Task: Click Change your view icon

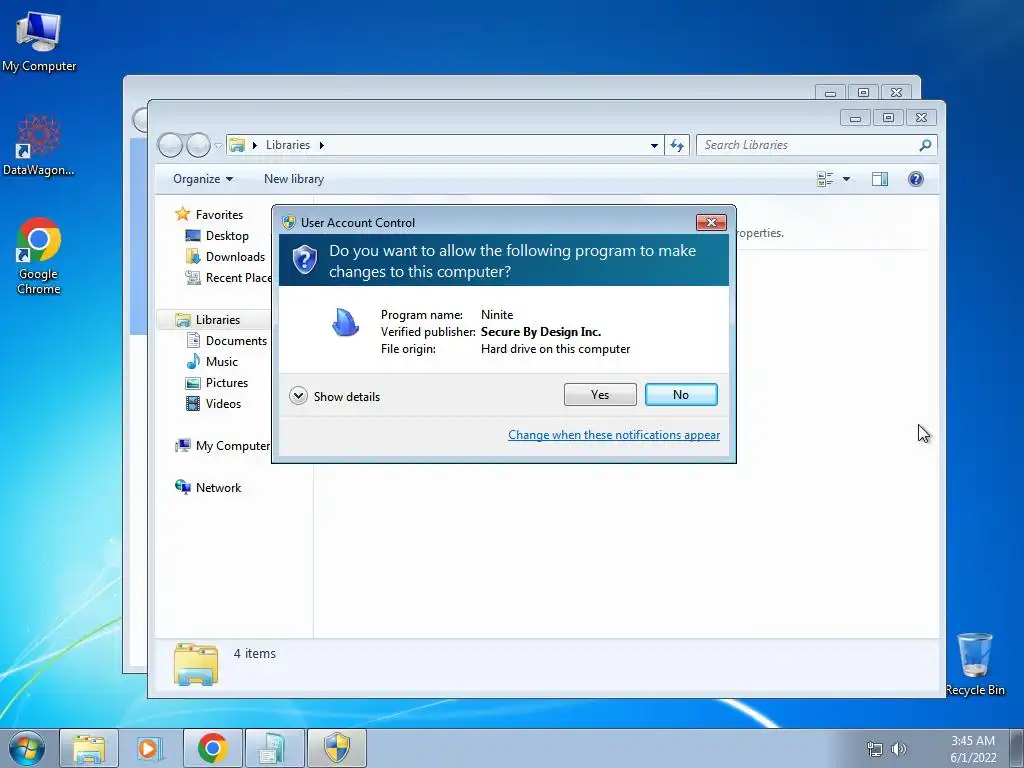Action: coord(825,179)
